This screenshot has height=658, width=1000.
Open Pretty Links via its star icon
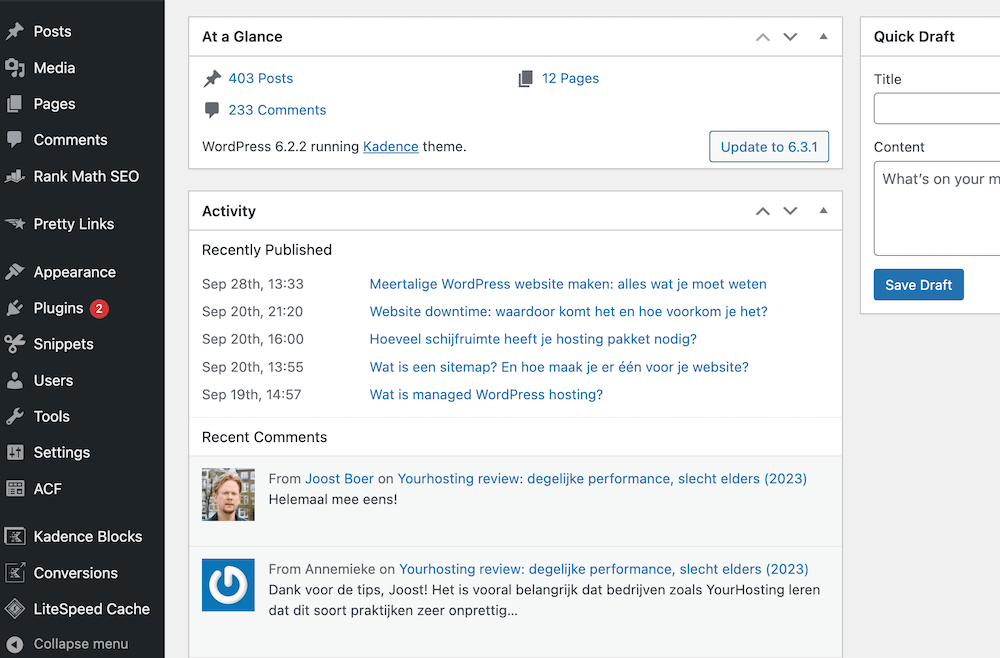click(x=15, y=224)
